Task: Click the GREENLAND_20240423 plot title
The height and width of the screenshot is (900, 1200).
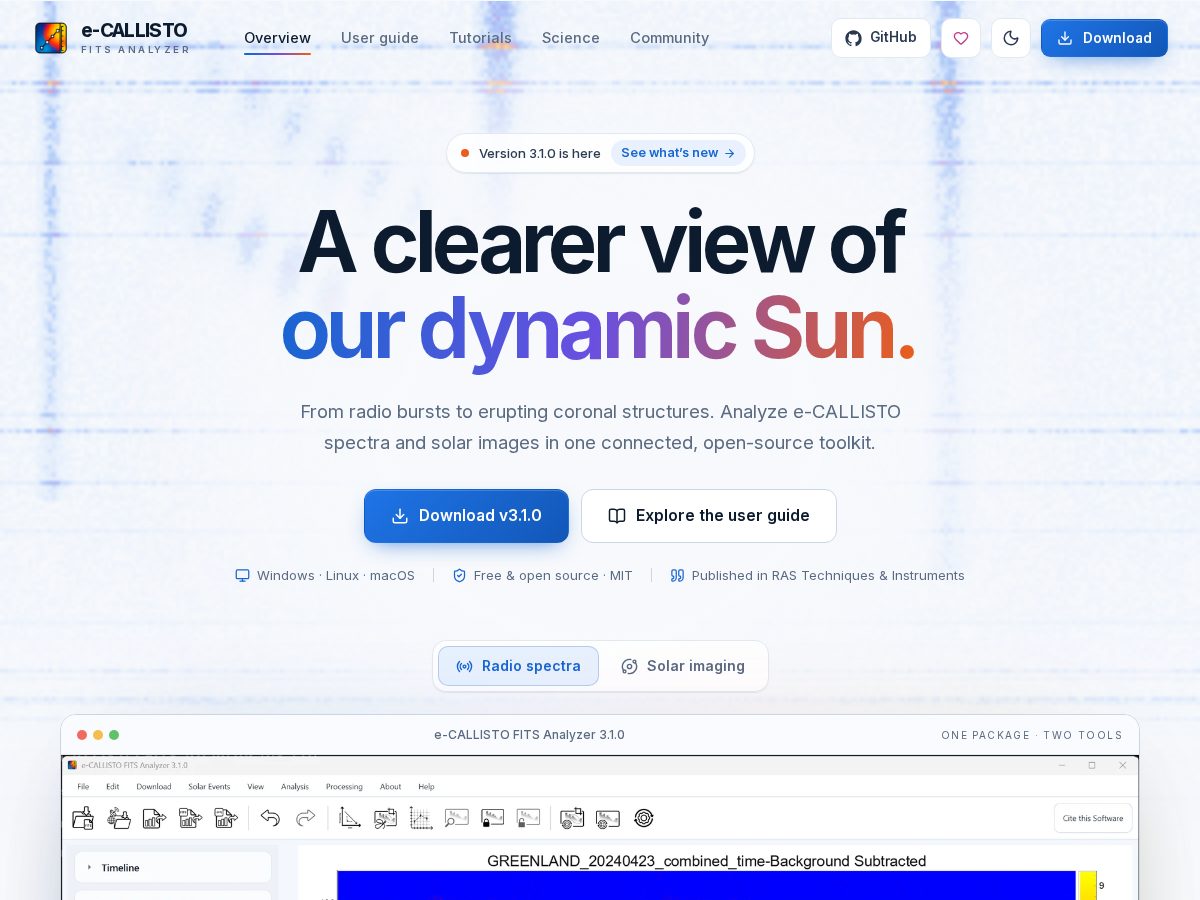Action: (706, 861)
